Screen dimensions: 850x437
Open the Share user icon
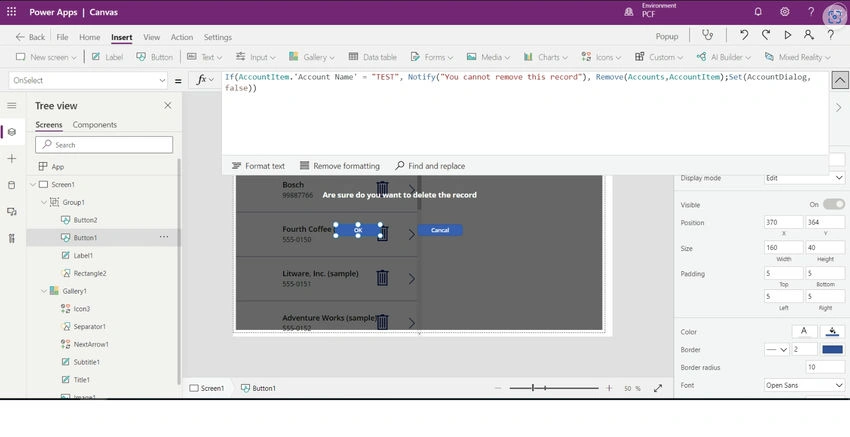pos(808,35)
